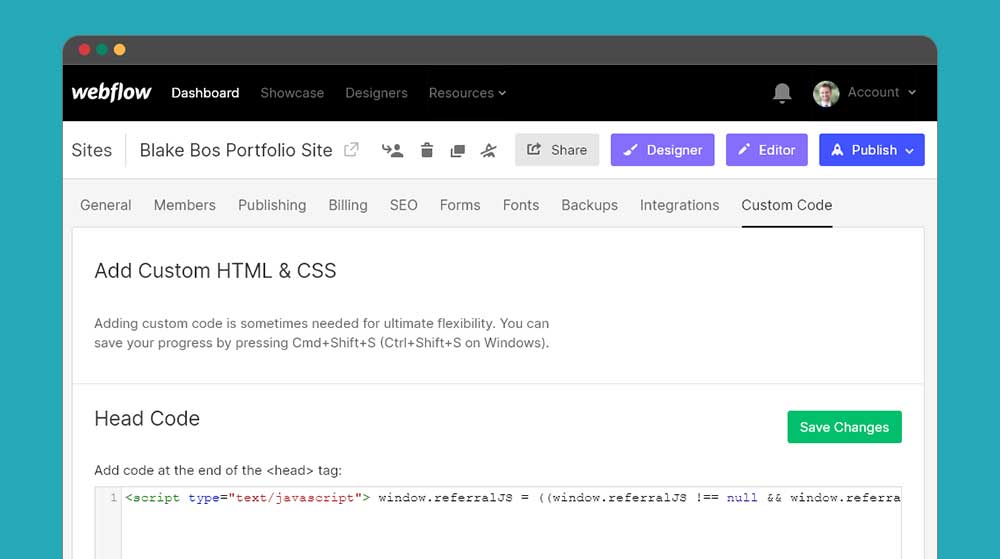1000x559 pixels.
Task: Open the Editor button
Action: click(x=767, y=150)
